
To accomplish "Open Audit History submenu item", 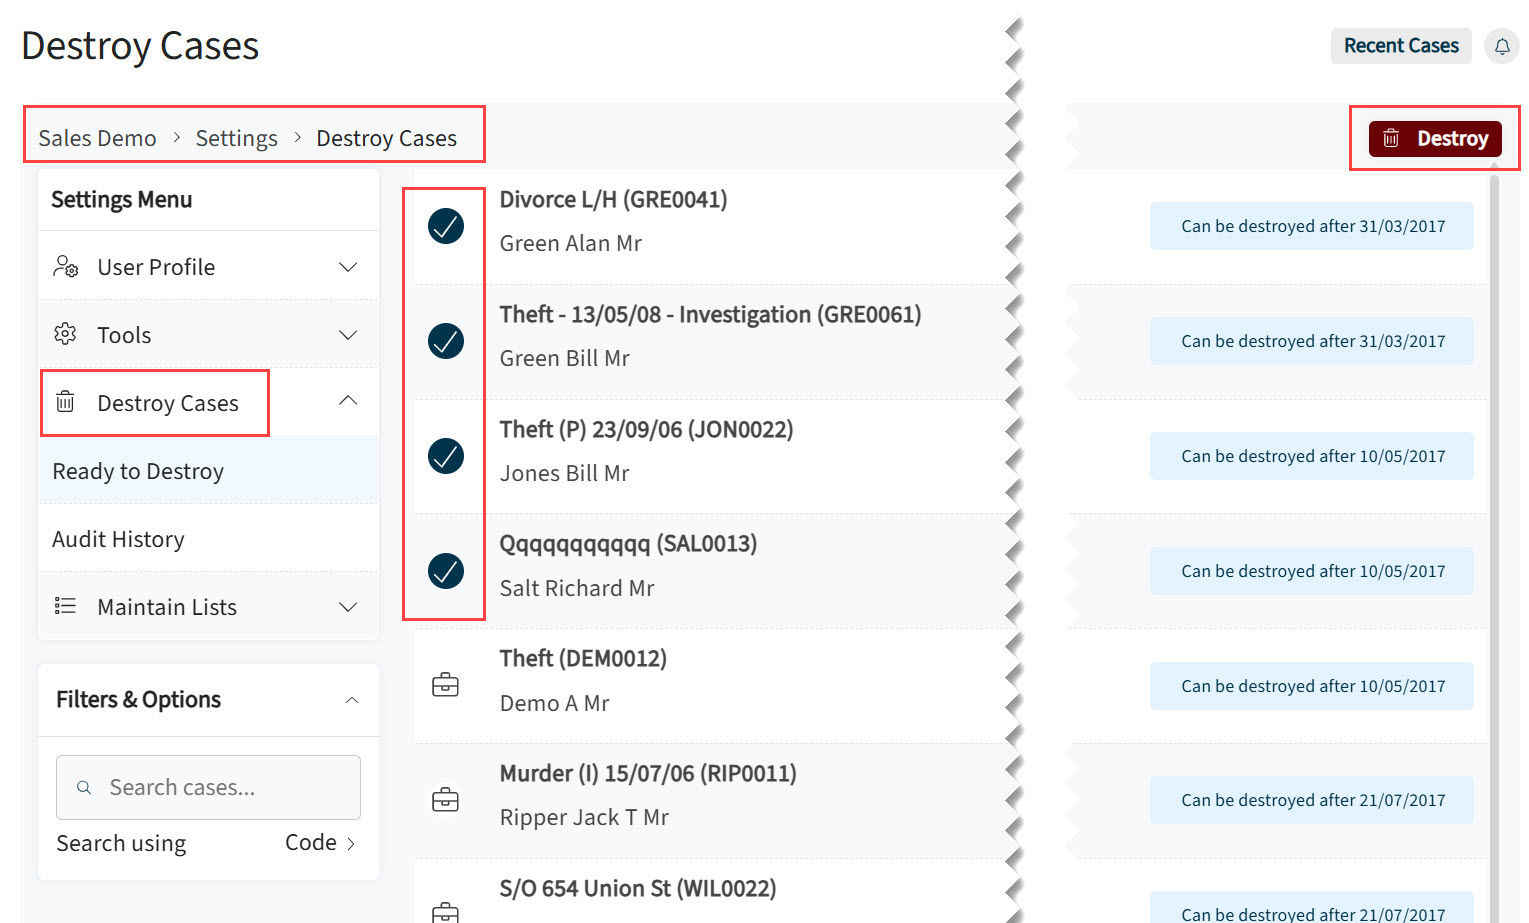I will tap(208, 539).
